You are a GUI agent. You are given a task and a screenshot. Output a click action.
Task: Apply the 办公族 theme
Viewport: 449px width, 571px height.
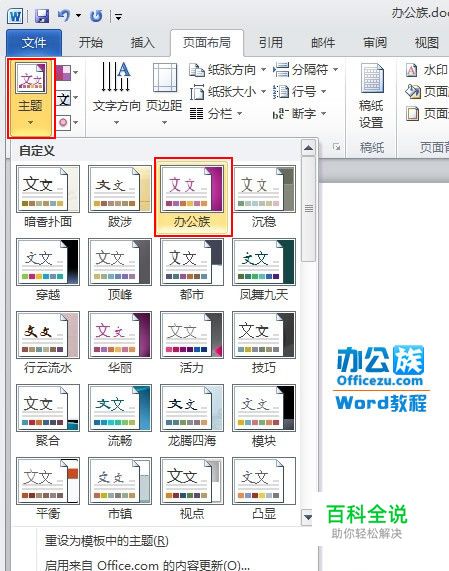click(x=193, y=197)
